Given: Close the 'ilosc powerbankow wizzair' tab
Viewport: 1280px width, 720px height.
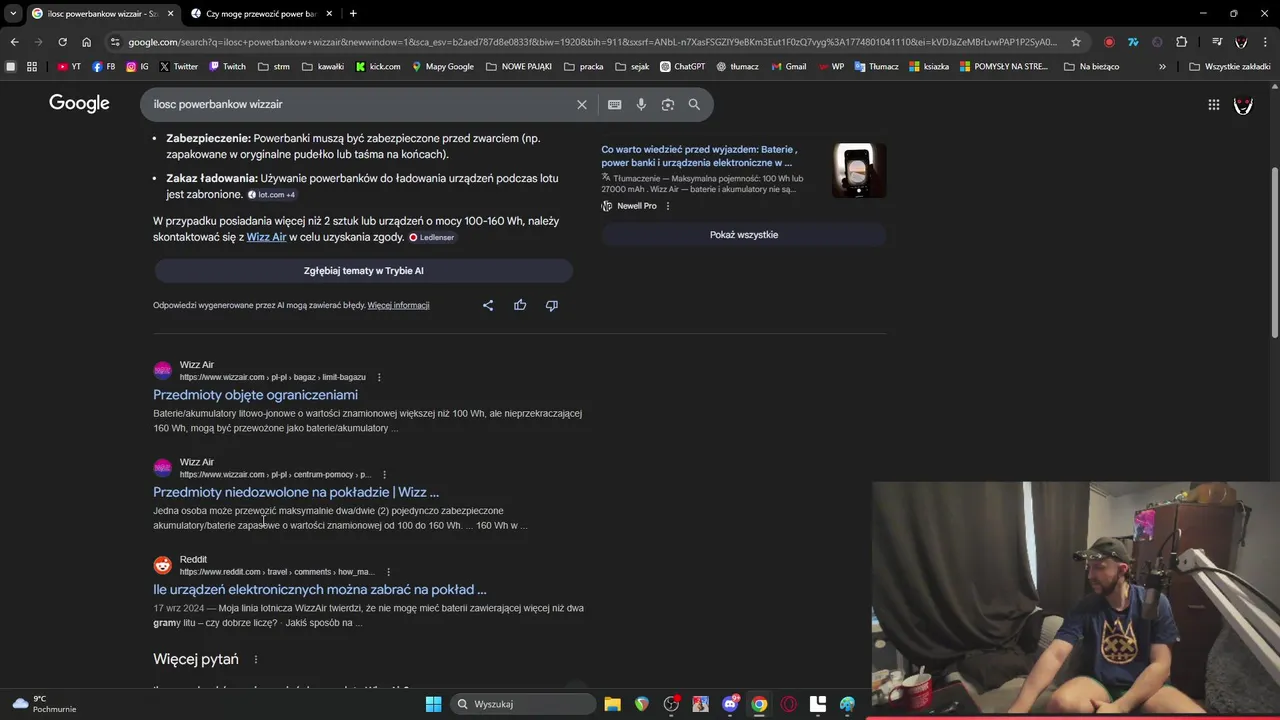Looking at the screenshot, I should point(170,14).
